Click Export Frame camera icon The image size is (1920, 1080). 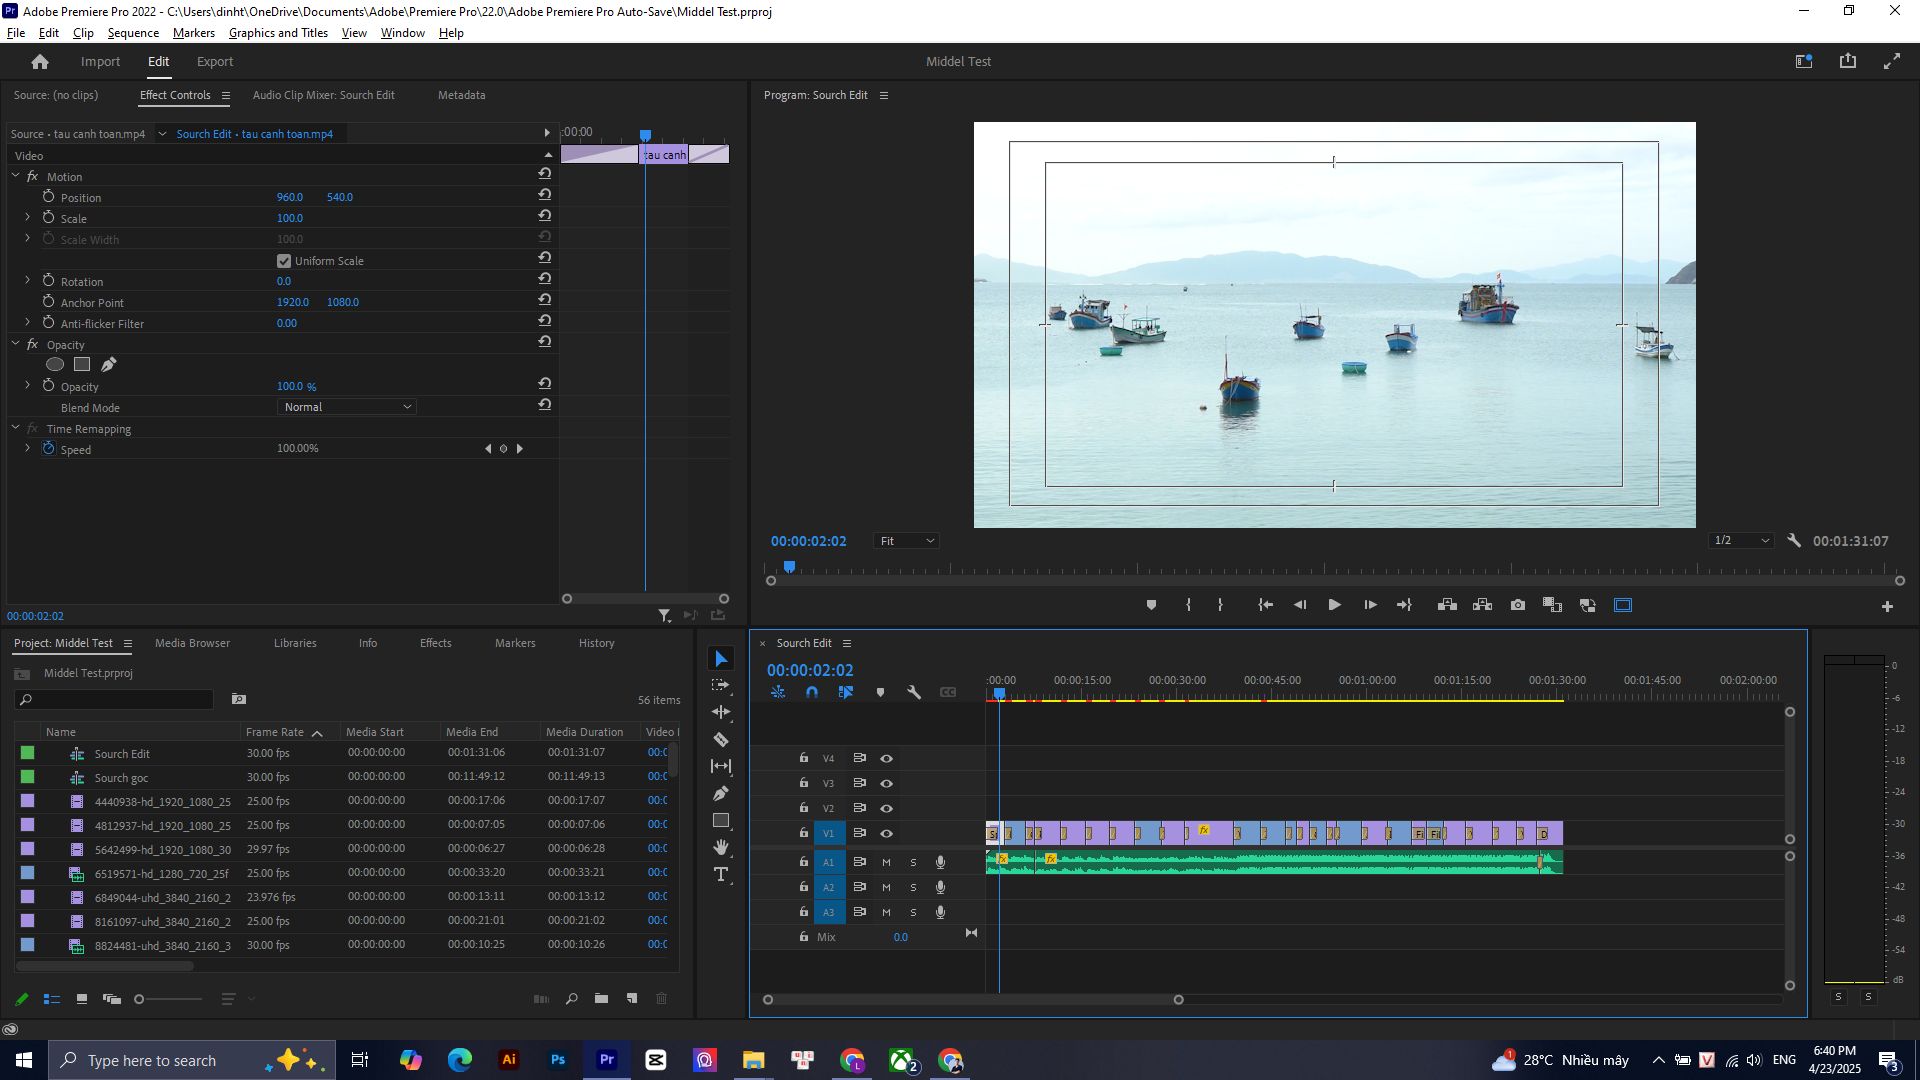point(1518,605)
